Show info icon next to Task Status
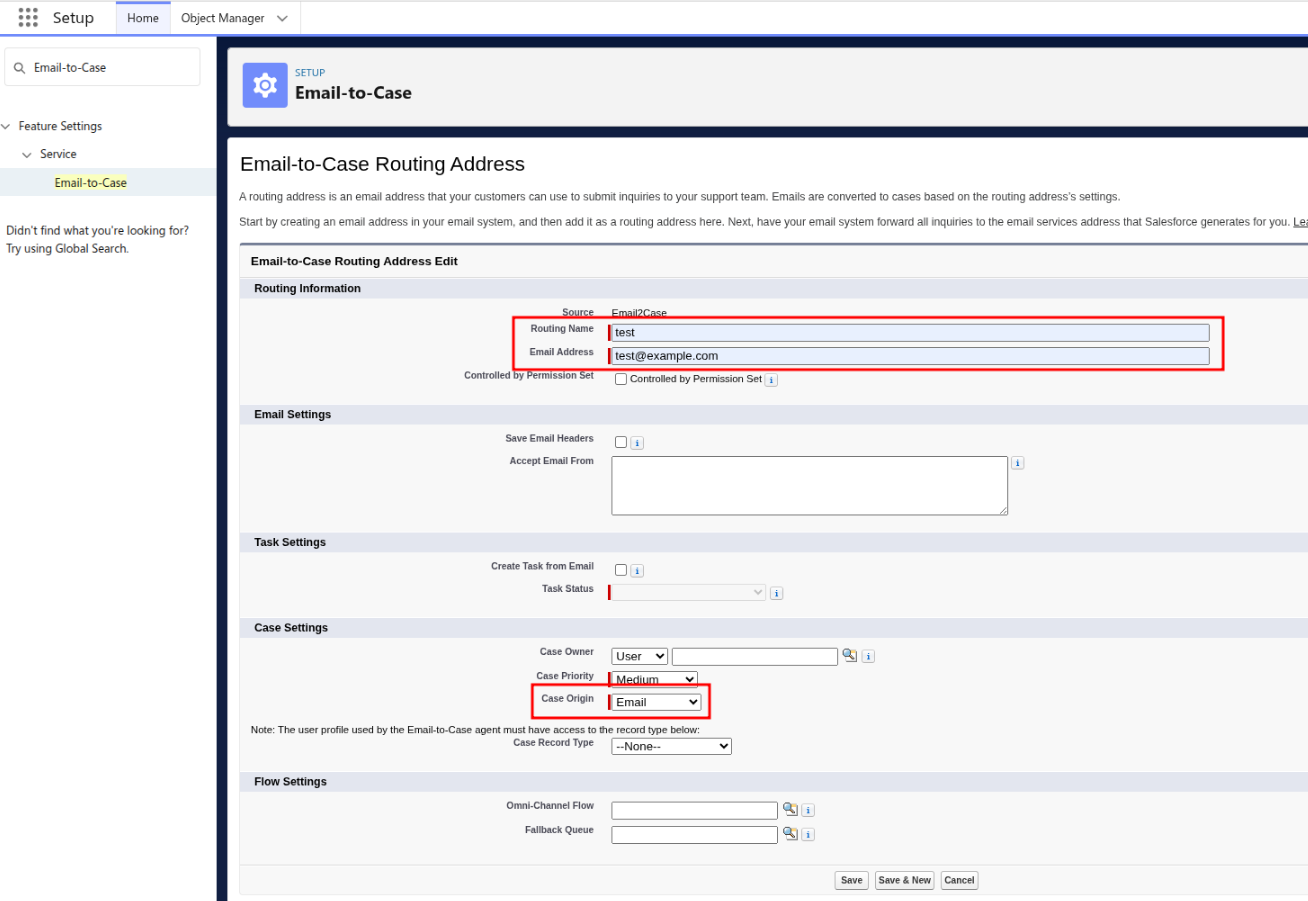The height and width of the screenshot is (901, 1308). (776, 593)
